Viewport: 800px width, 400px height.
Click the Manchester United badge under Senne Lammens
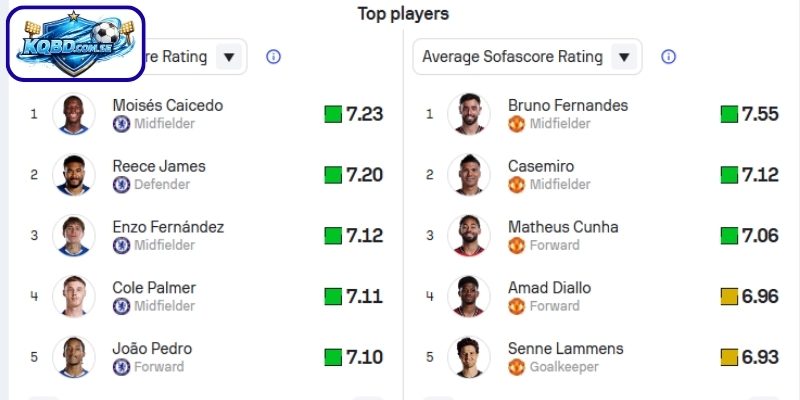(516, 367)
